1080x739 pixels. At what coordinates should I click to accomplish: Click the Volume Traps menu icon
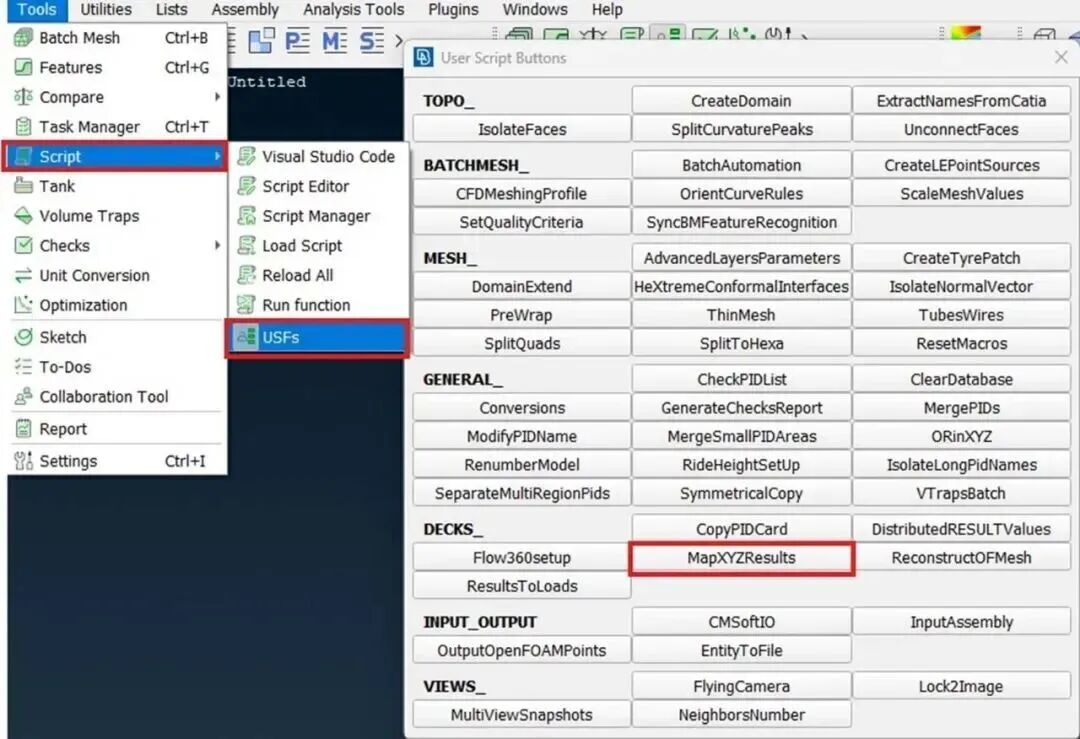pyautogui.click(x=23, y=216)
